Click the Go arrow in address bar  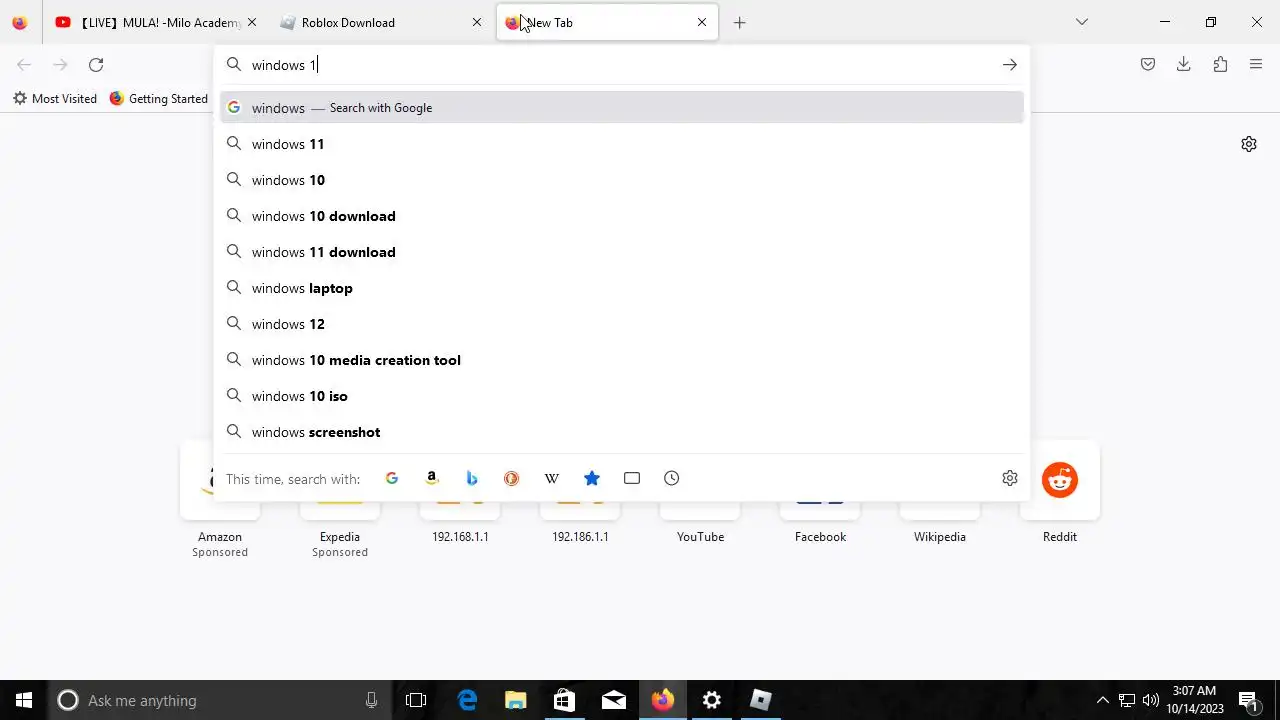(x=1010, y=65)
